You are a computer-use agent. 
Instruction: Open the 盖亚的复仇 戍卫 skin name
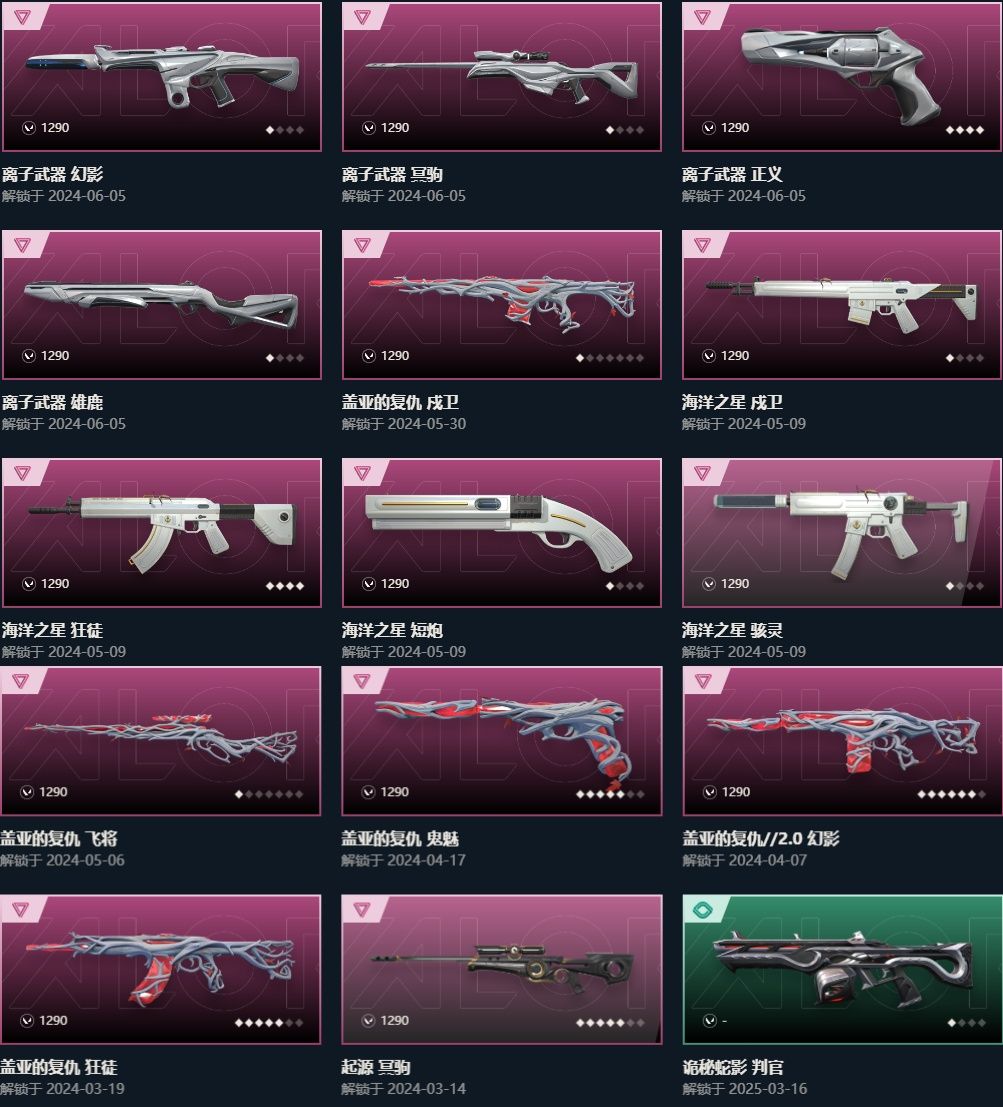tap(400, 402)
